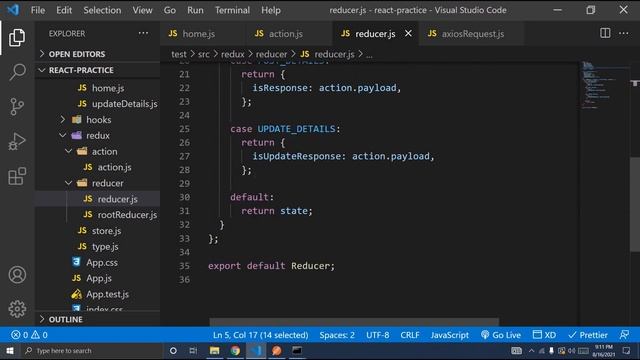640x360 pixels.
Task: Open App.js in the explorer
Action: (99, 278)
